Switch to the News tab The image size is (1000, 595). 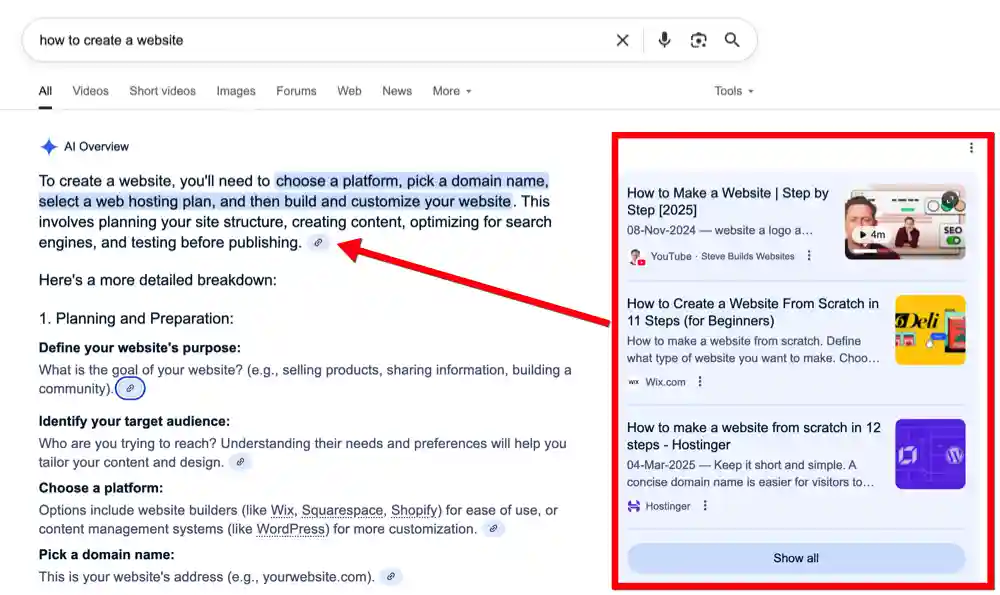397,91
